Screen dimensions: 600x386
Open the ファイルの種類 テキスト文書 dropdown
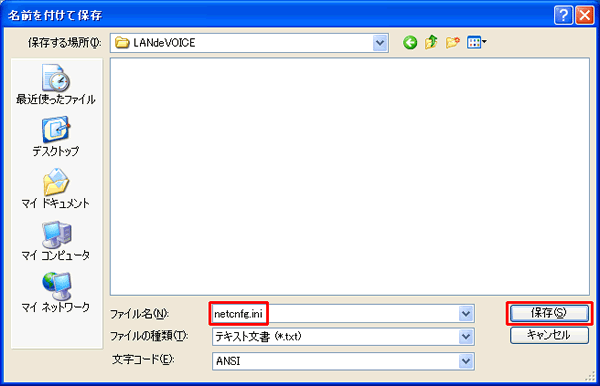pyautogui.click(x=466, y=337)
